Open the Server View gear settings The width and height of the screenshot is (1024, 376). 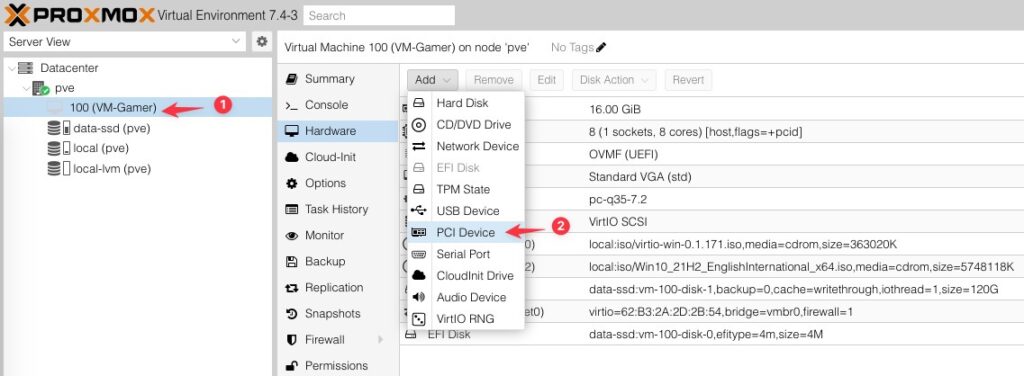(x=262, y=41)
